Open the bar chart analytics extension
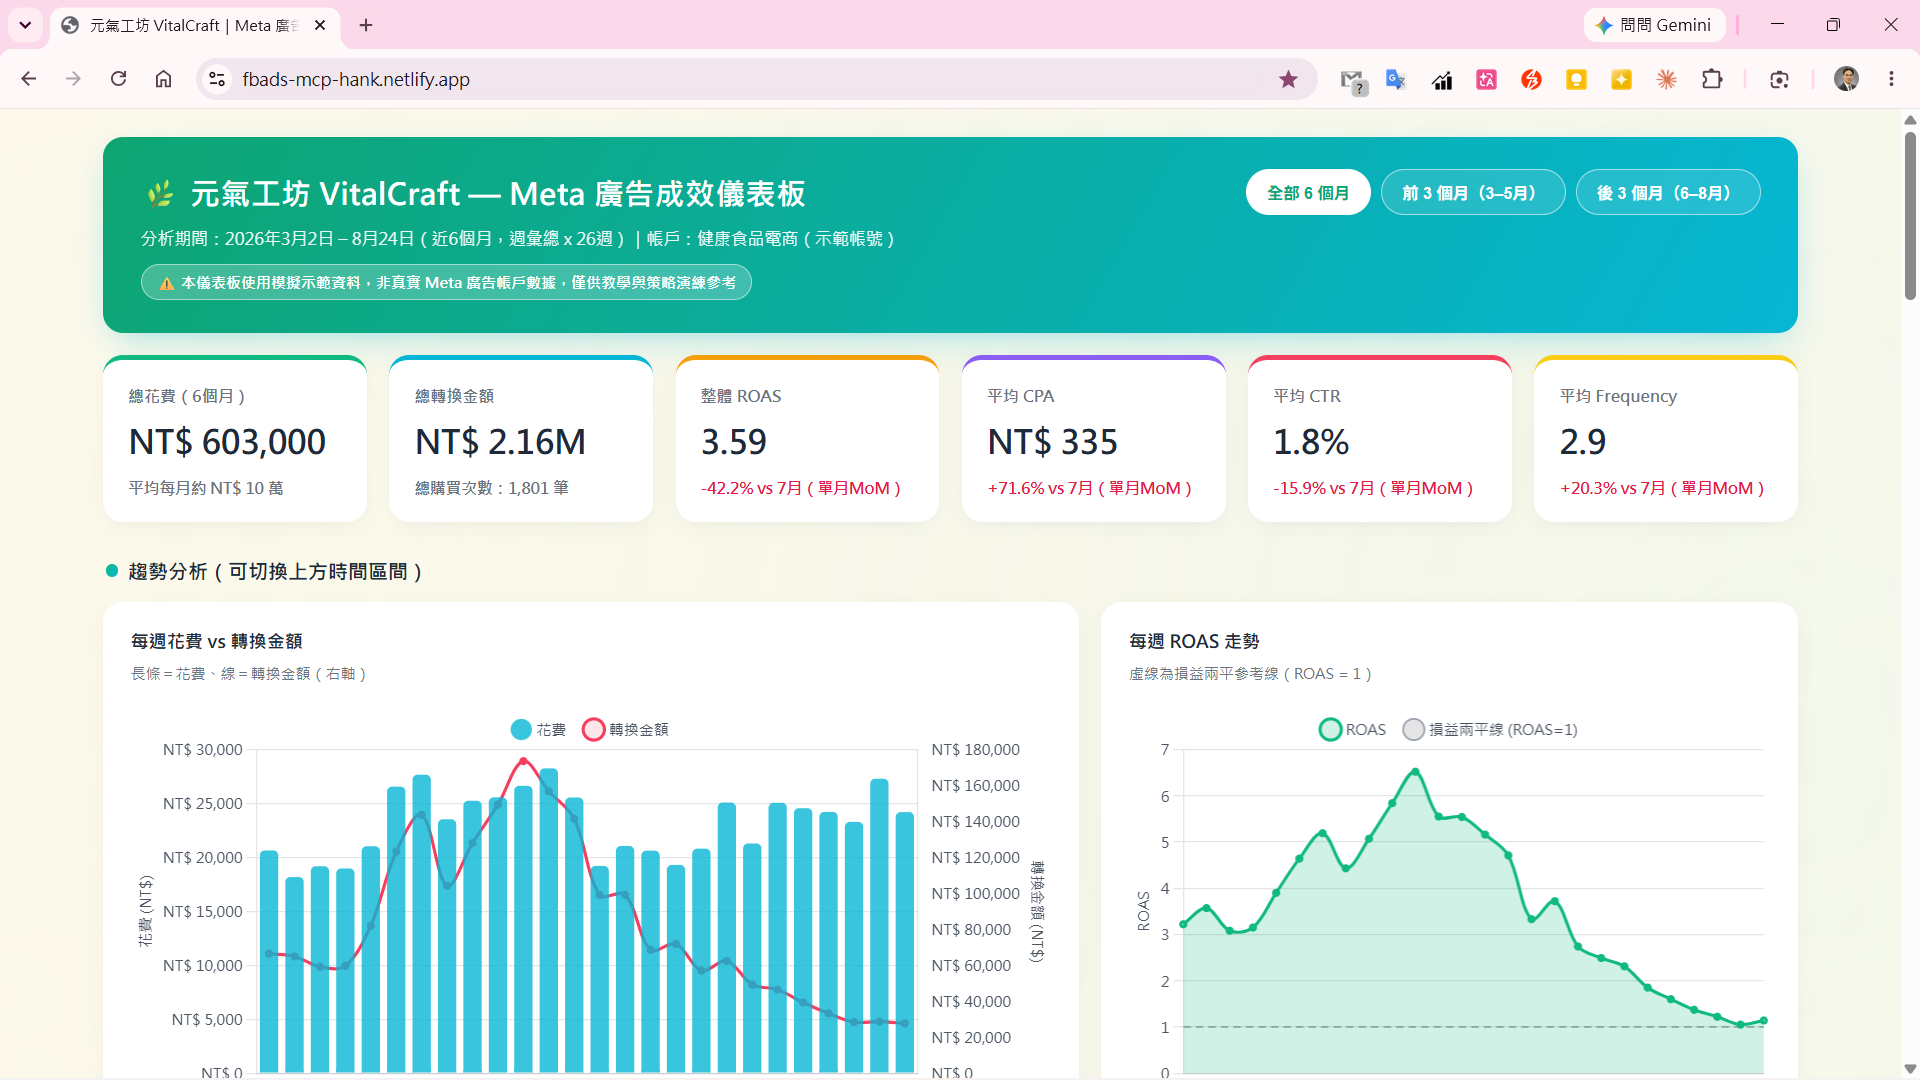 (1442, 79)
